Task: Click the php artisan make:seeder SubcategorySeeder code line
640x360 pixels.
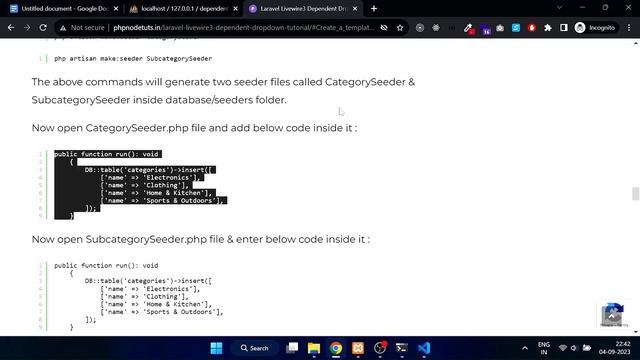Action: 133,58
